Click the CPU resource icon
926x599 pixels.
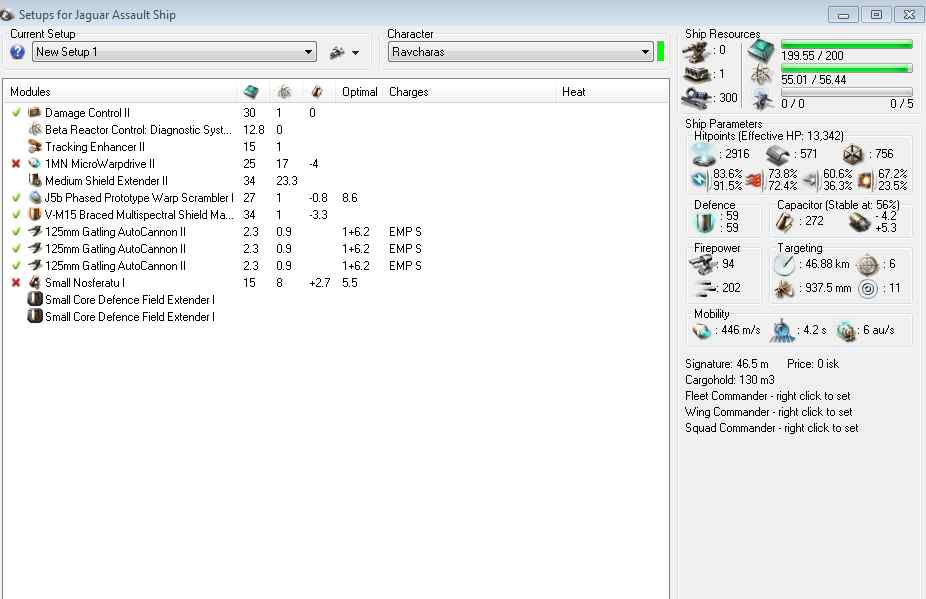761,51
